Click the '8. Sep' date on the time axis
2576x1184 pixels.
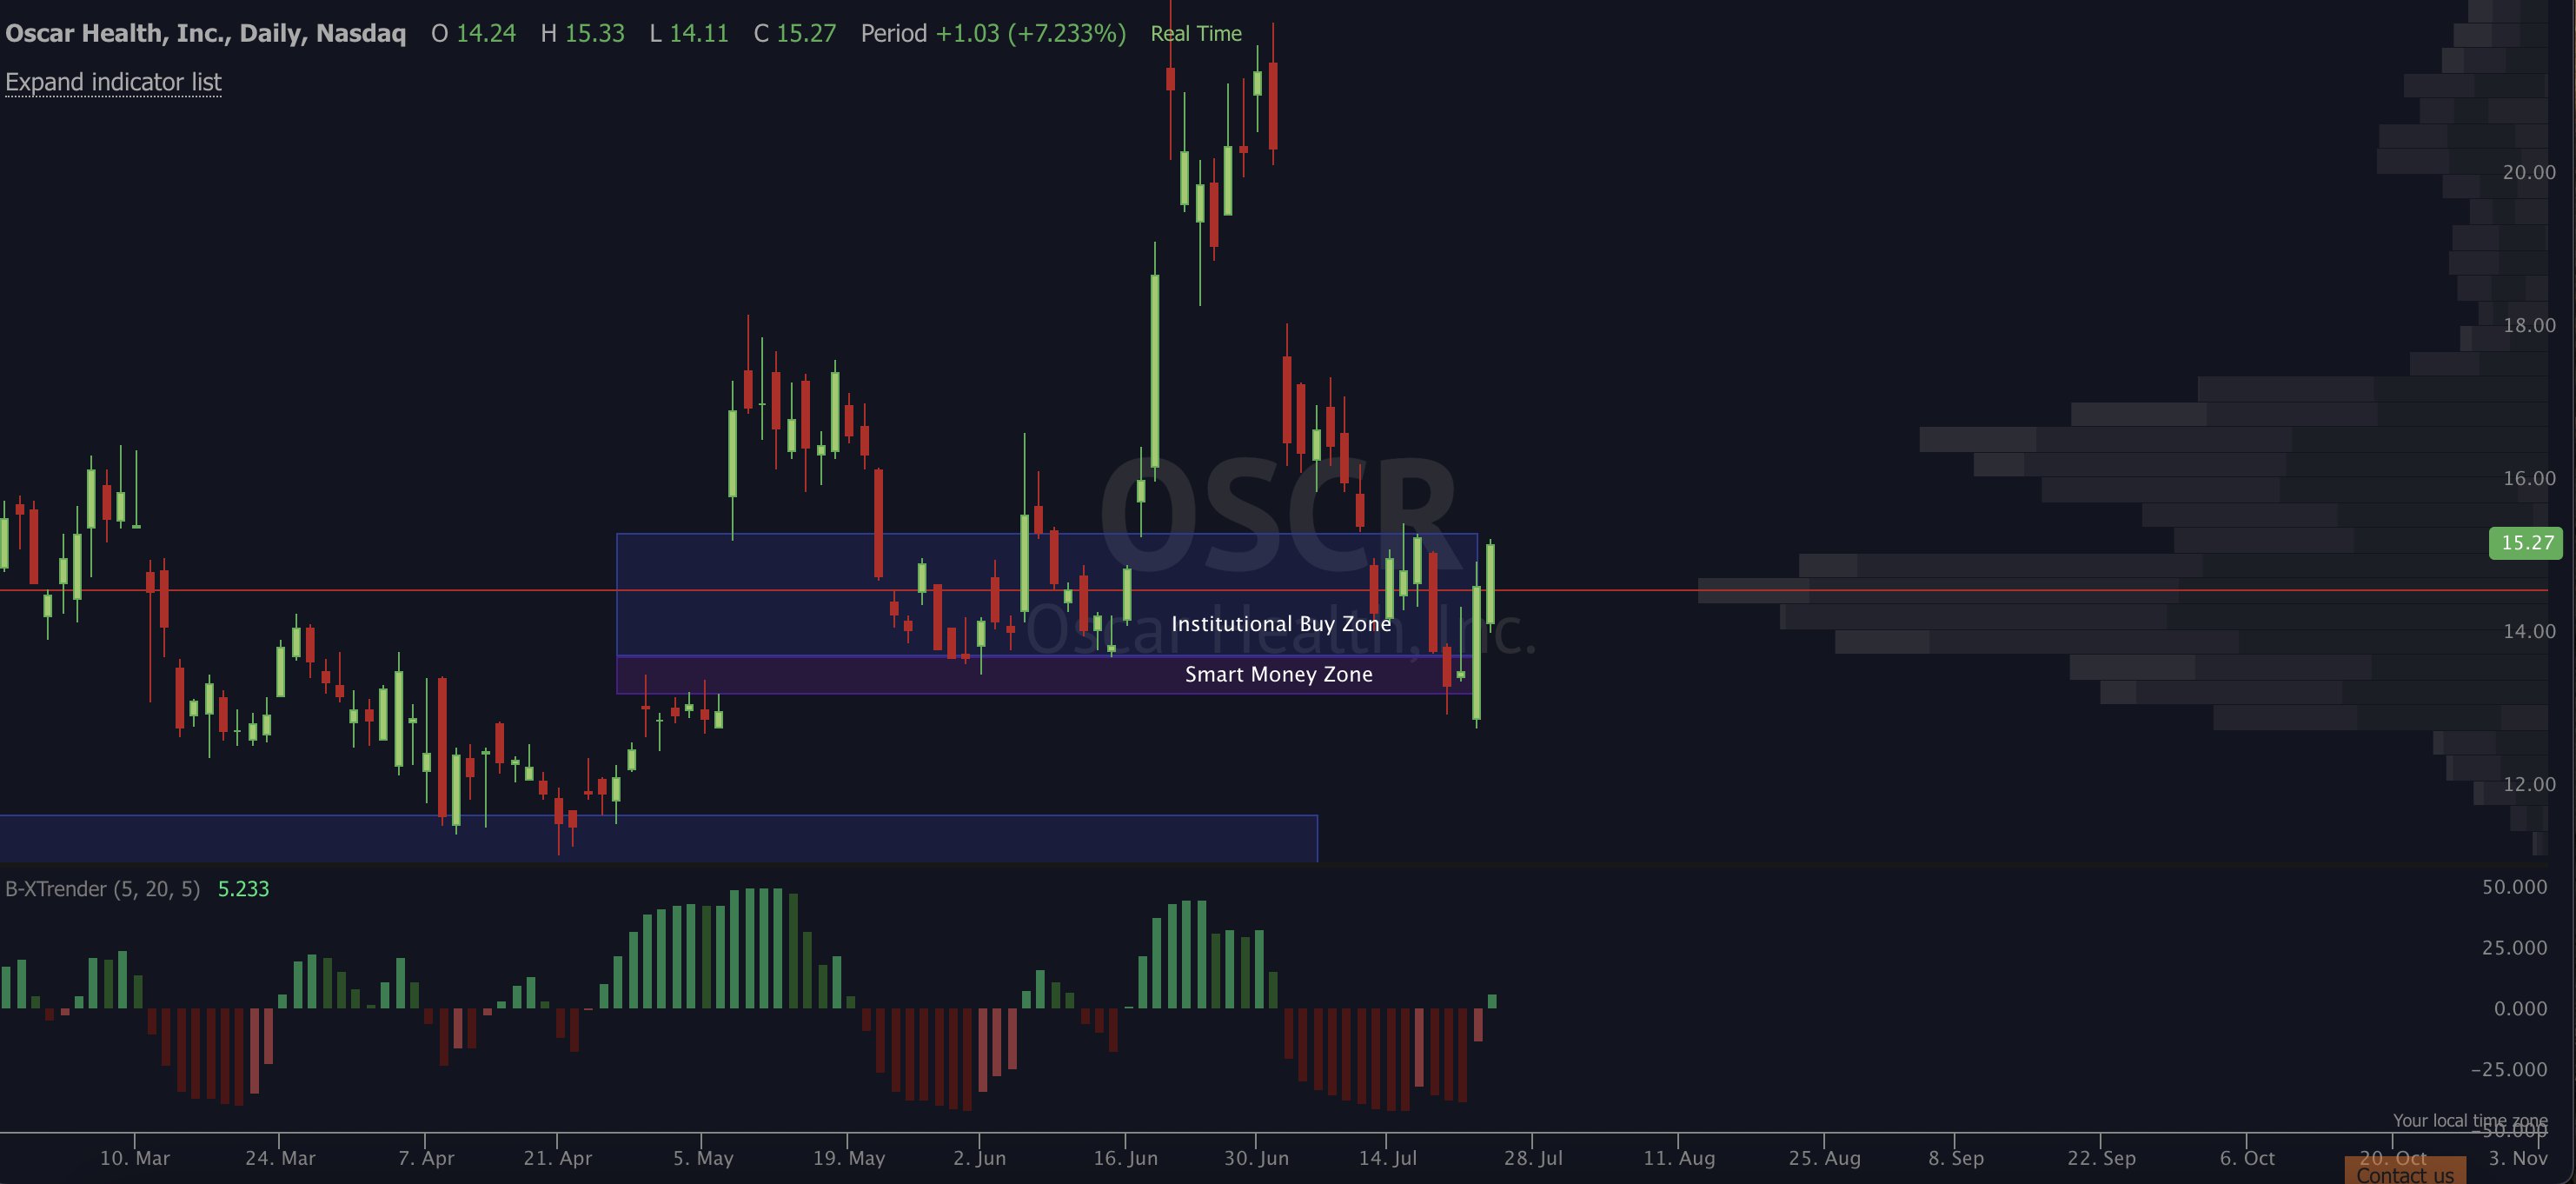1956,1158
